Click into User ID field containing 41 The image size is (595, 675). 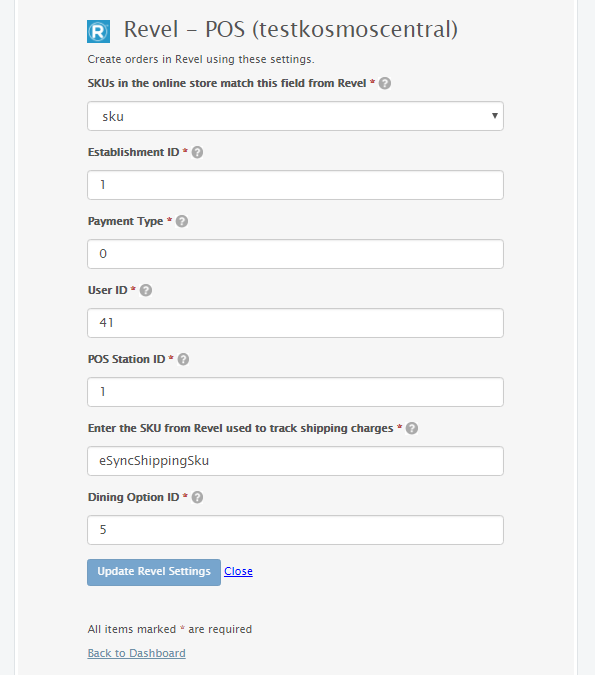(295, 323)
